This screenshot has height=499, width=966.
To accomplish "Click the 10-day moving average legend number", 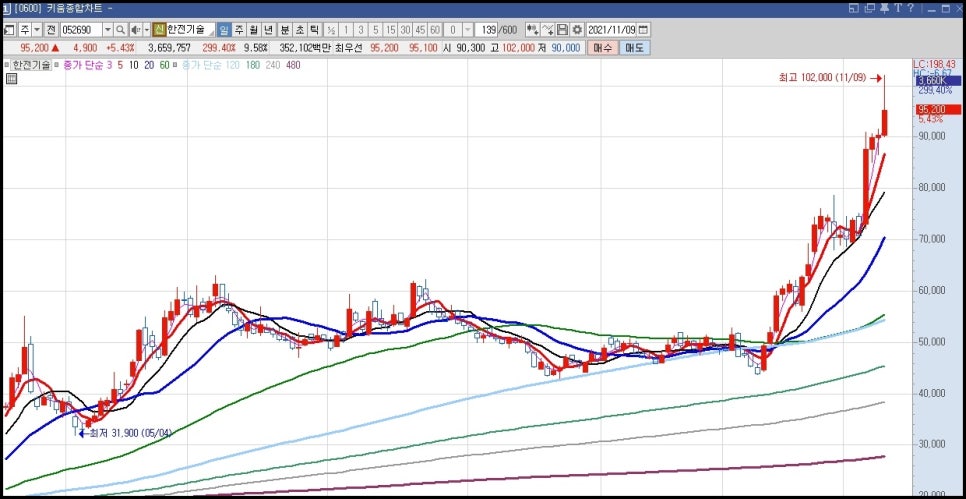I will tap(134, 65).
